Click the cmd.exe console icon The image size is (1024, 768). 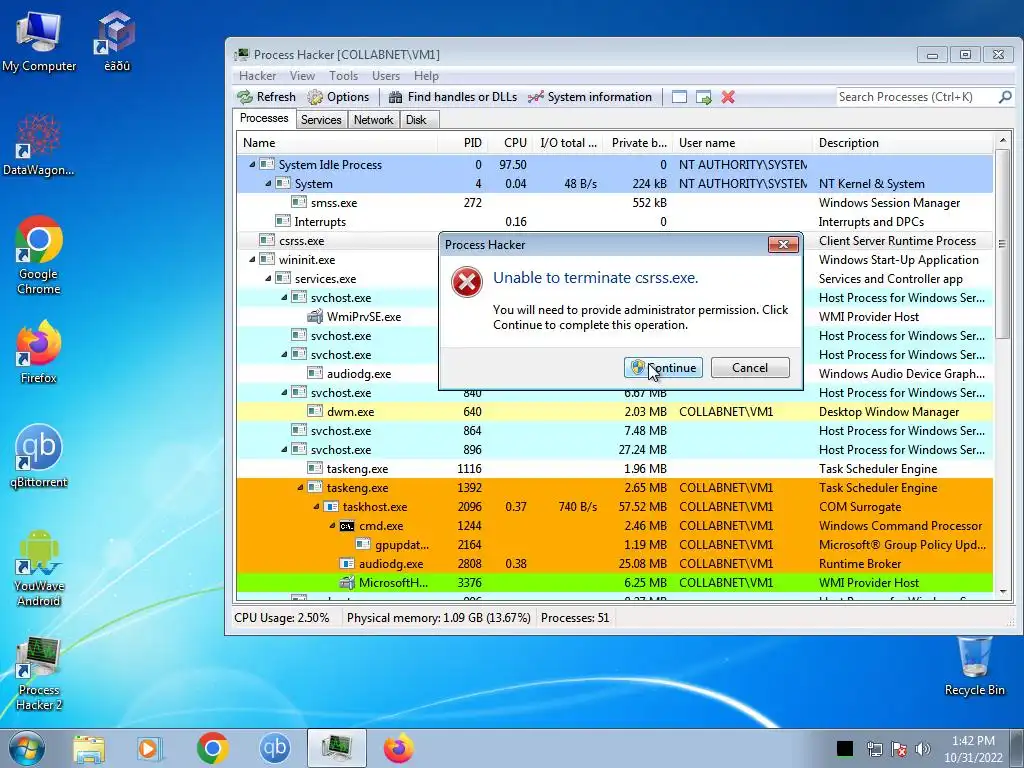click(x=347, y=526)
